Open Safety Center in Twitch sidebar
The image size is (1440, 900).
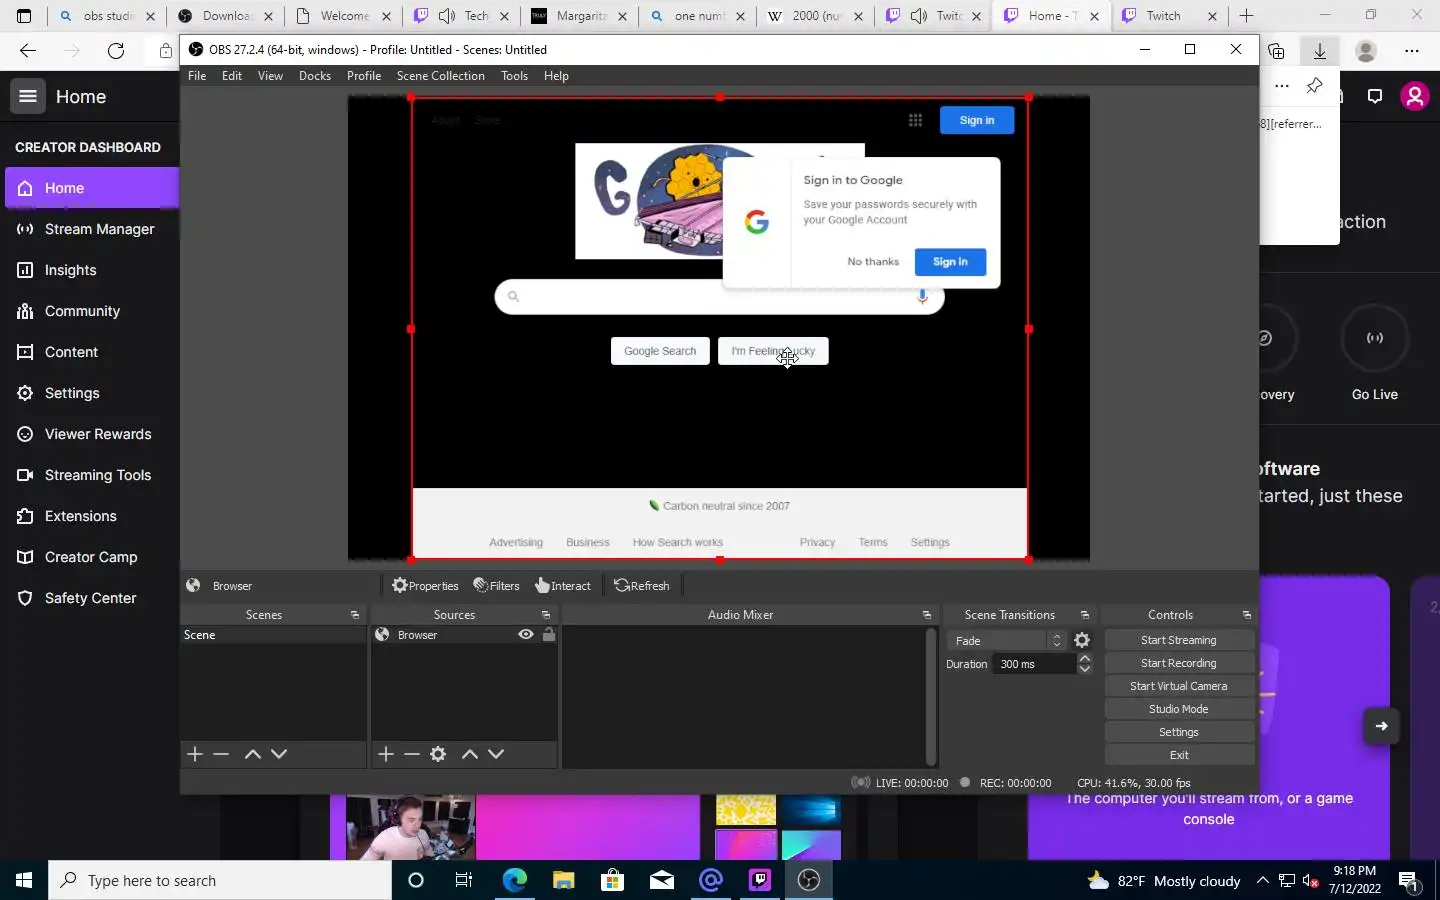tap(90, 598)
